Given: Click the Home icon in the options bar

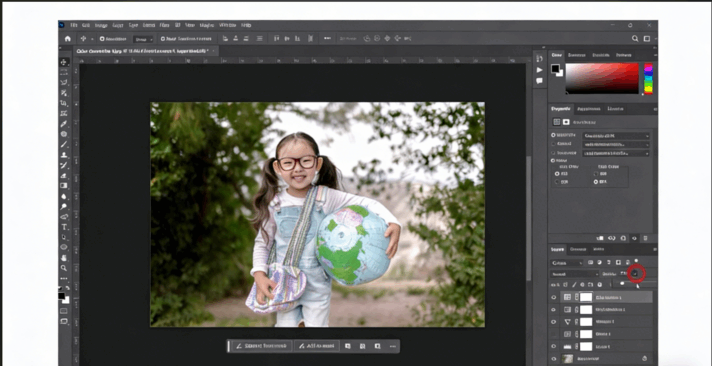Looking at the screenshot, I should (67, 39).
